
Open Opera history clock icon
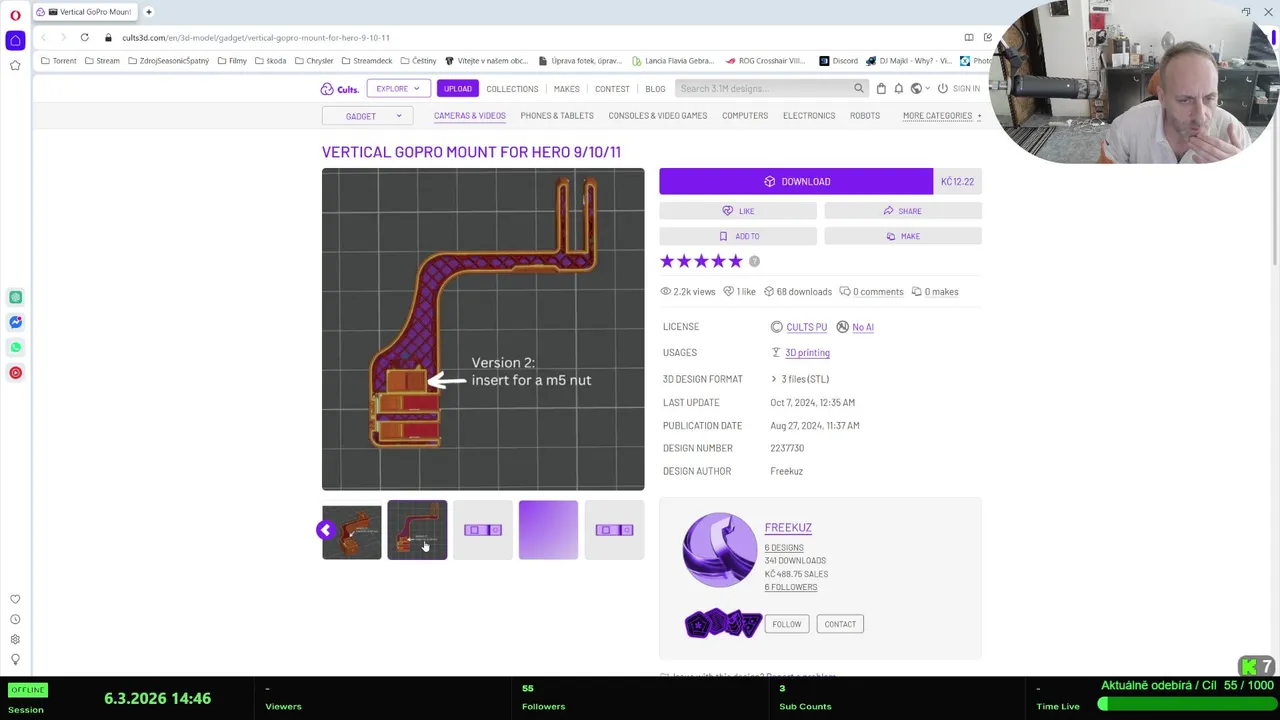[15, 619]
